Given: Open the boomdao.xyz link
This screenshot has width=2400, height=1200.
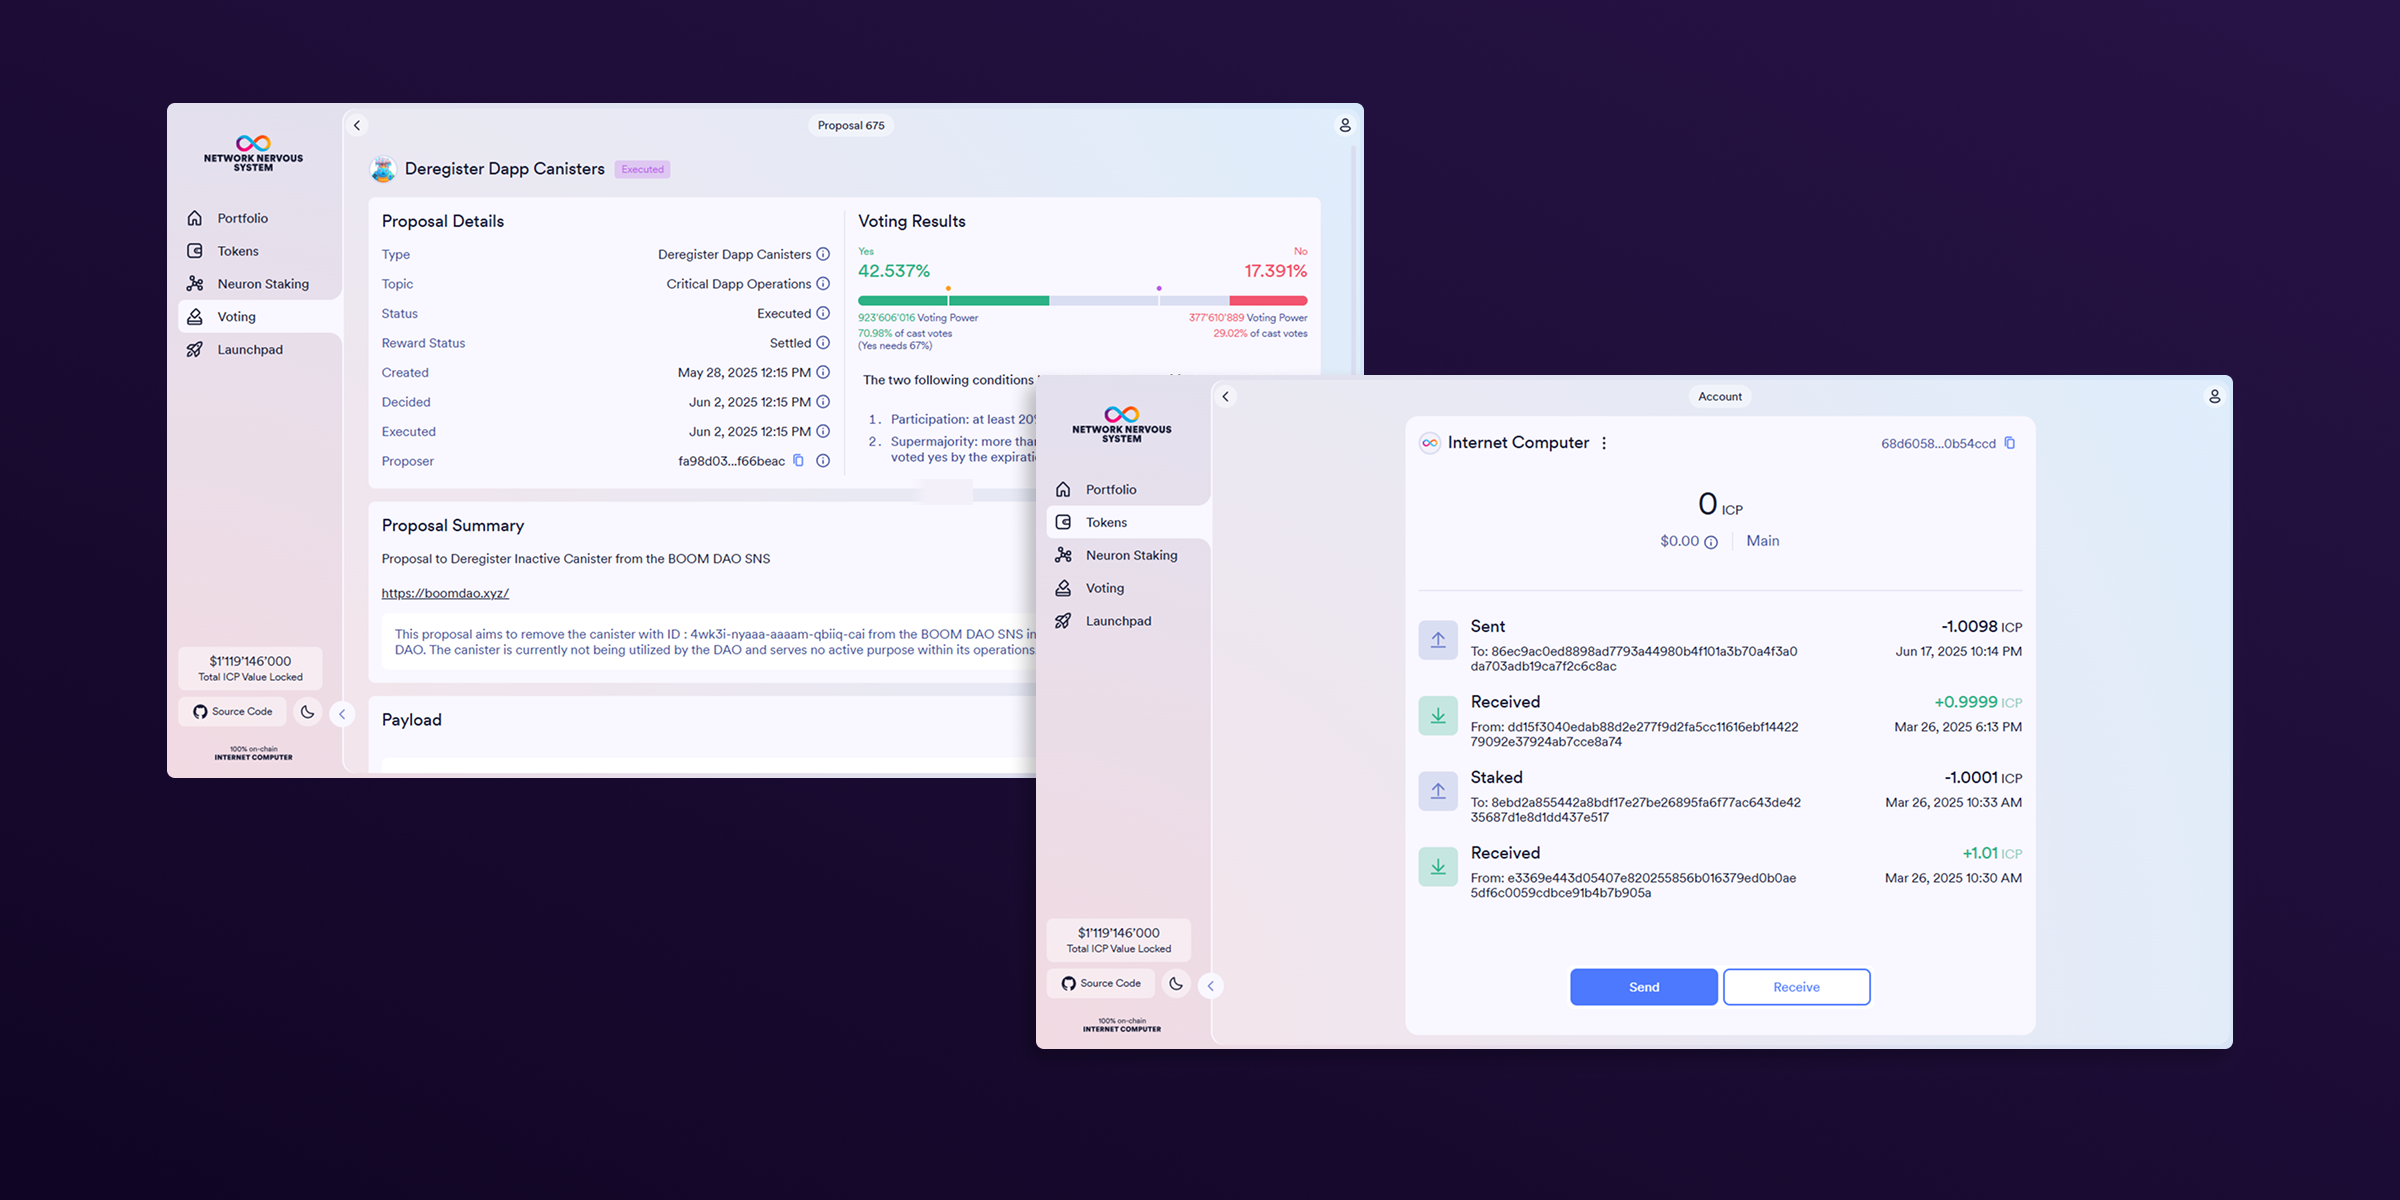Looking at the screenshot, I should (445, 593).
